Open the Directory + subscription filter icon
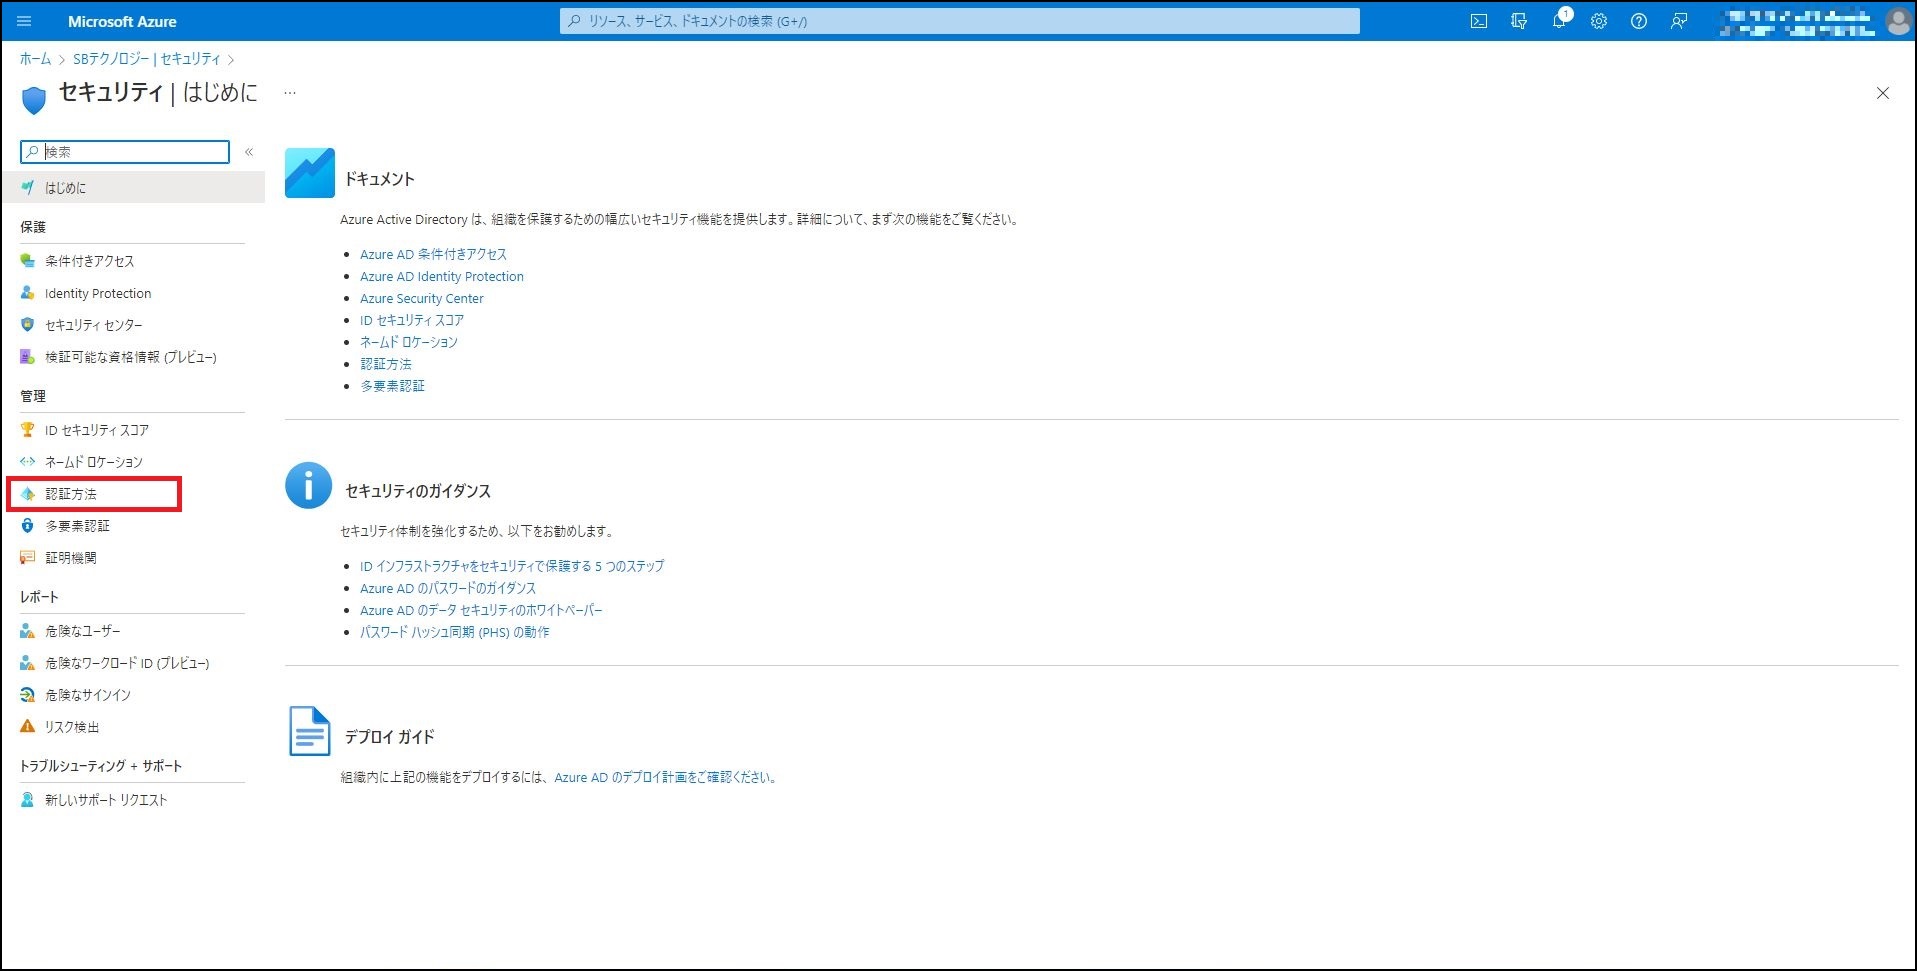The image size is (1917, 971). point(1519,21)
